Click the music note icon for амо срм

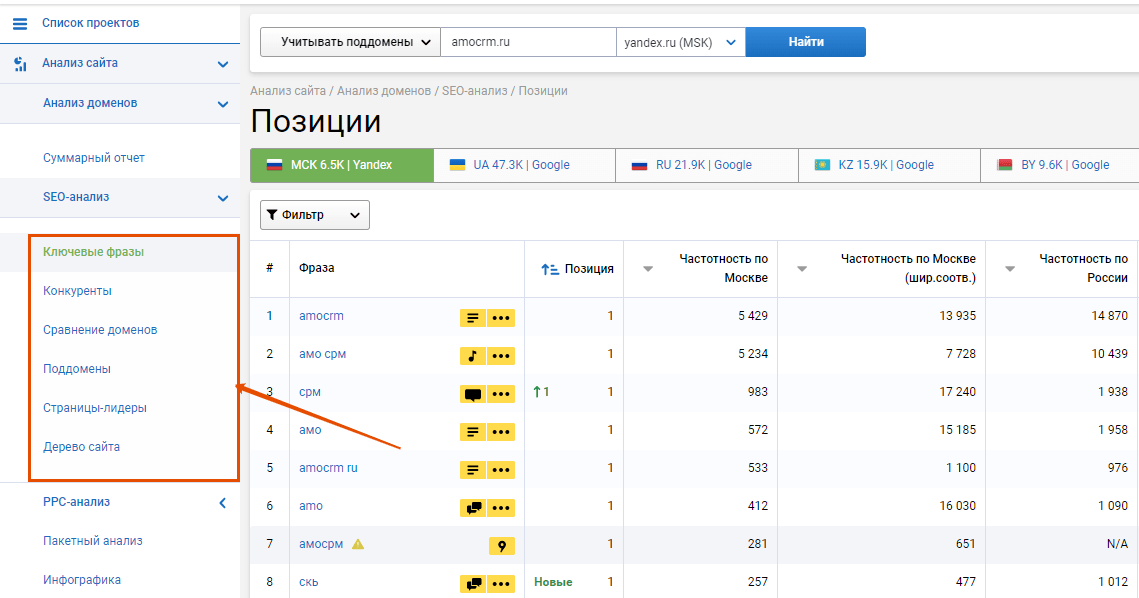pos(473,355)
